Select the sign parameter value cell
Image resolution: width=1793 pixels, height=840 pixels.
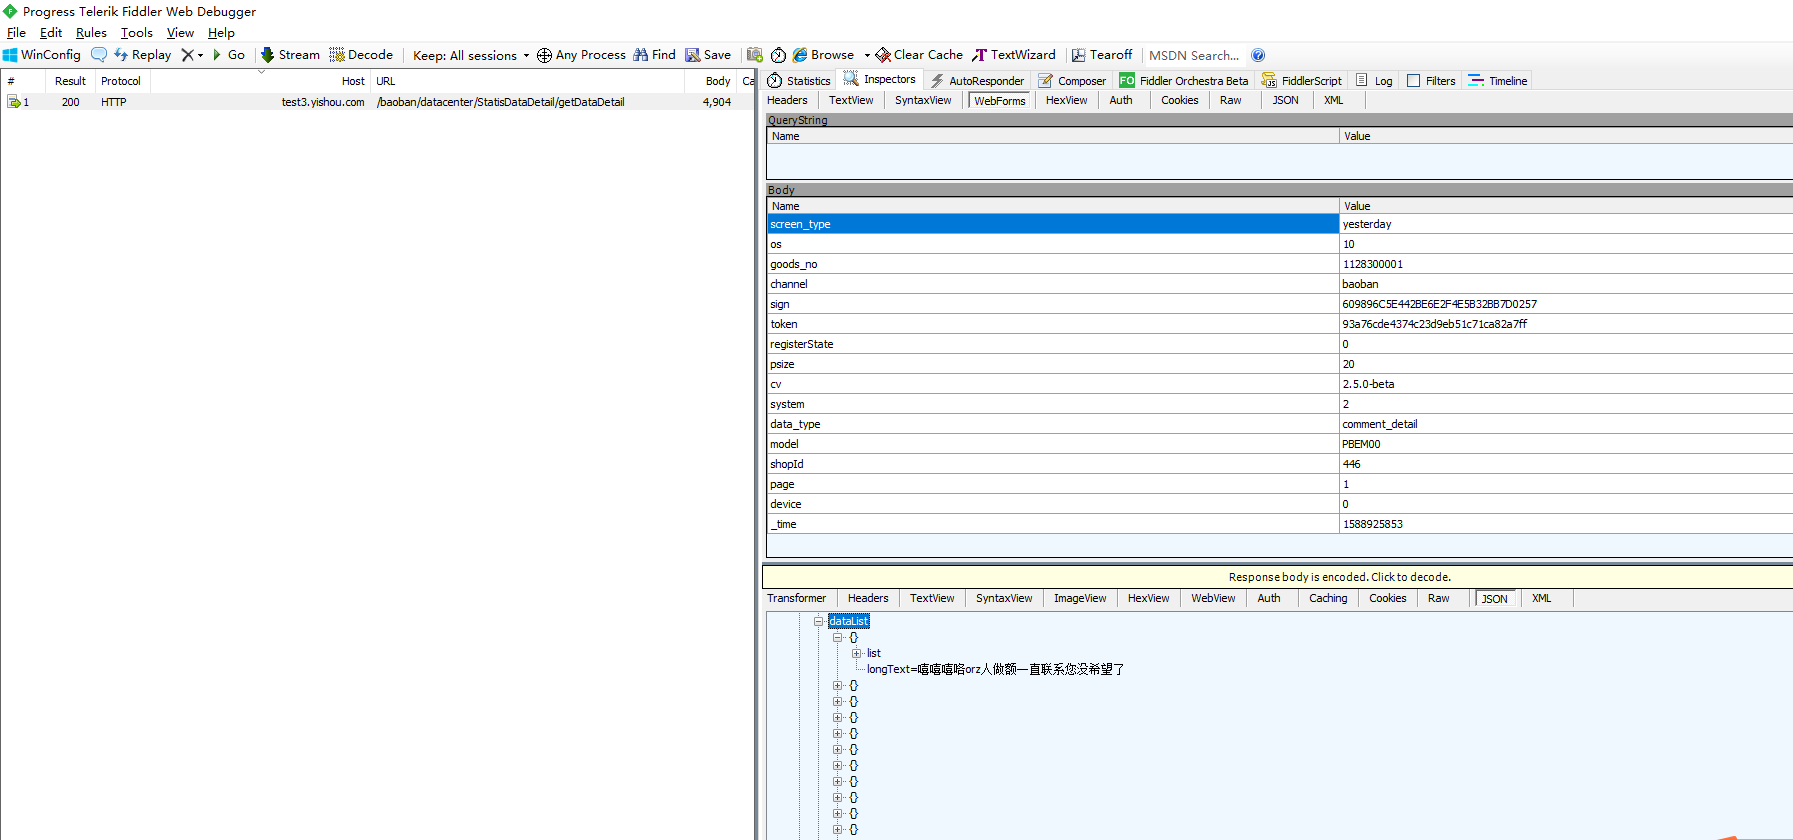click(x=1565, y=304)
